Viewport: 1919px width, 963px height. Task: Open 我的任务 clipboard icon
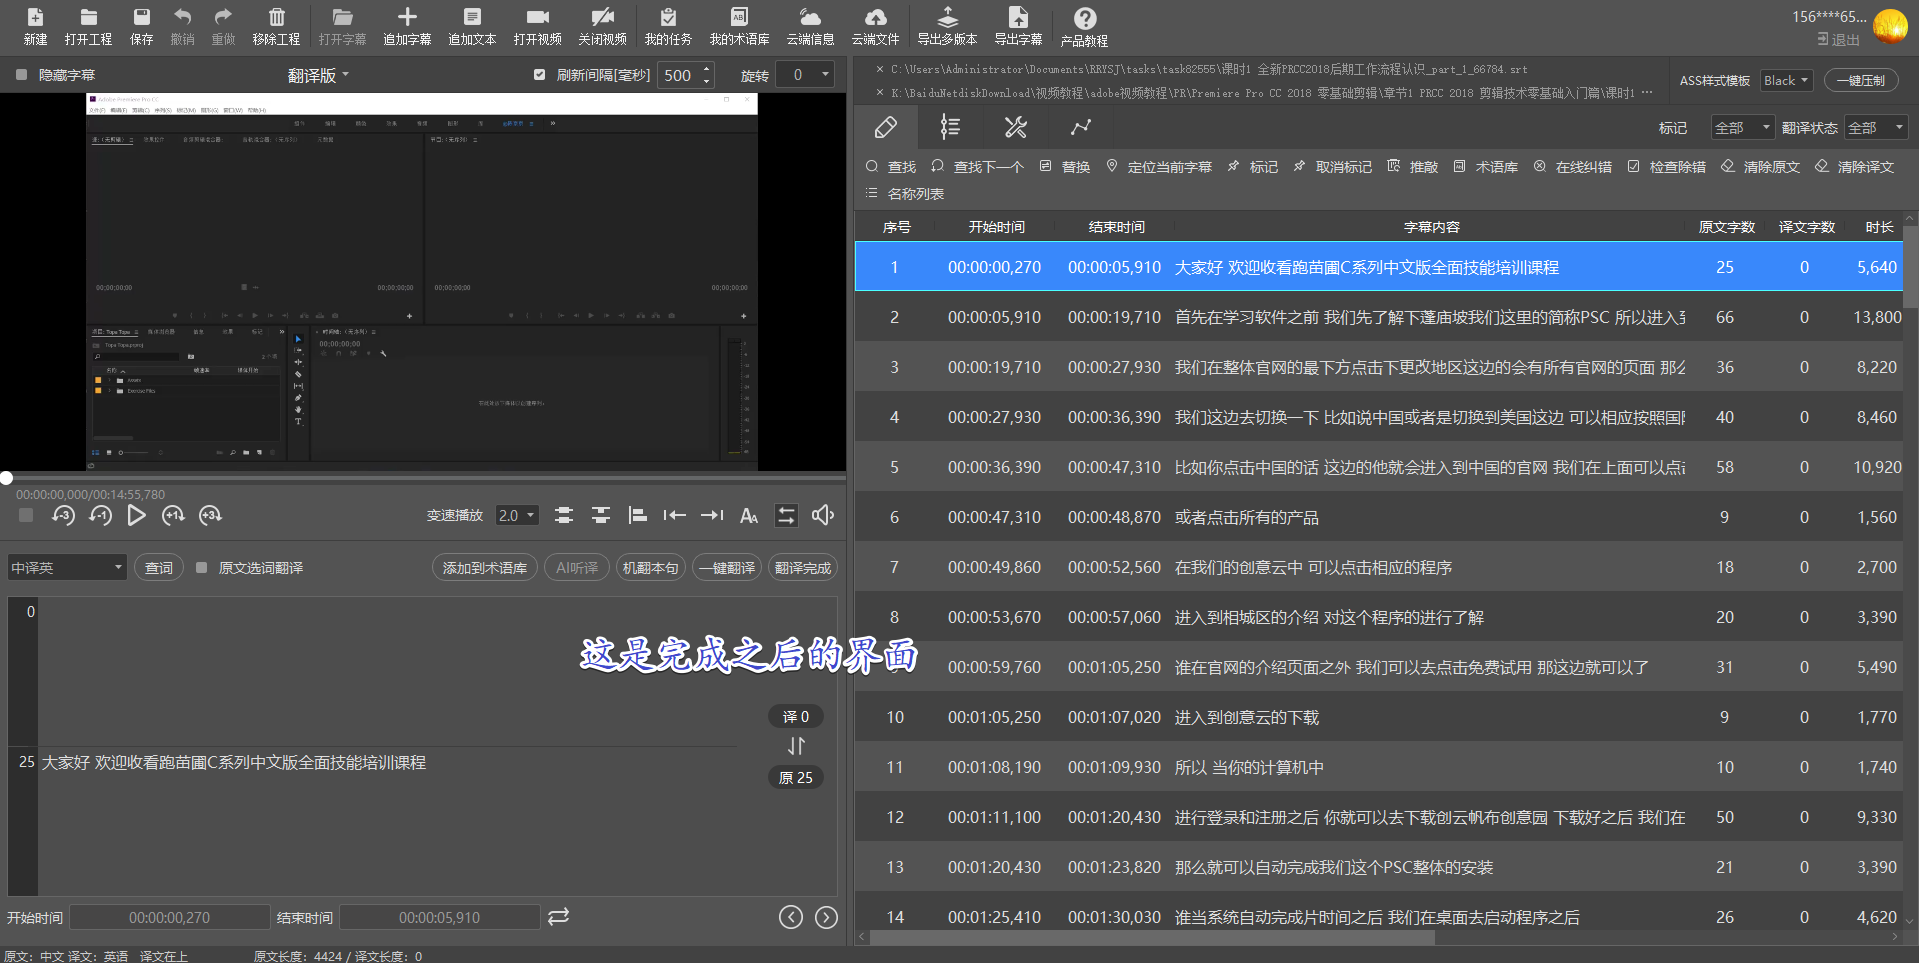[668, 27]
